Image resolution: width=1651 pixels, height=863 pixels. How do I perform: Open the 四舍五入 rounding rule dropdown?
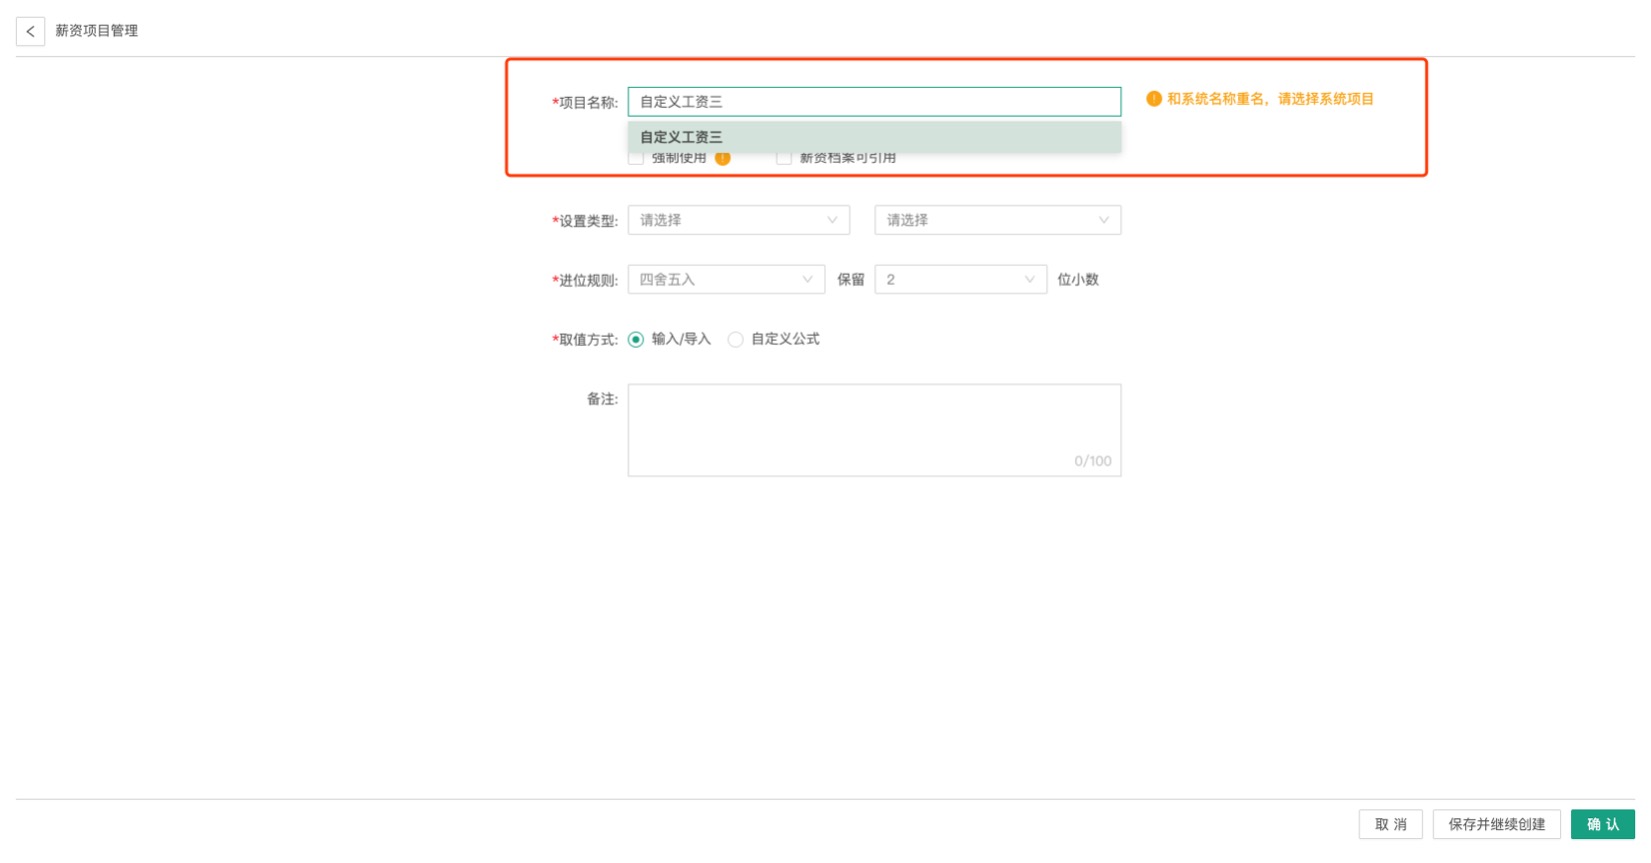[726, 279]
